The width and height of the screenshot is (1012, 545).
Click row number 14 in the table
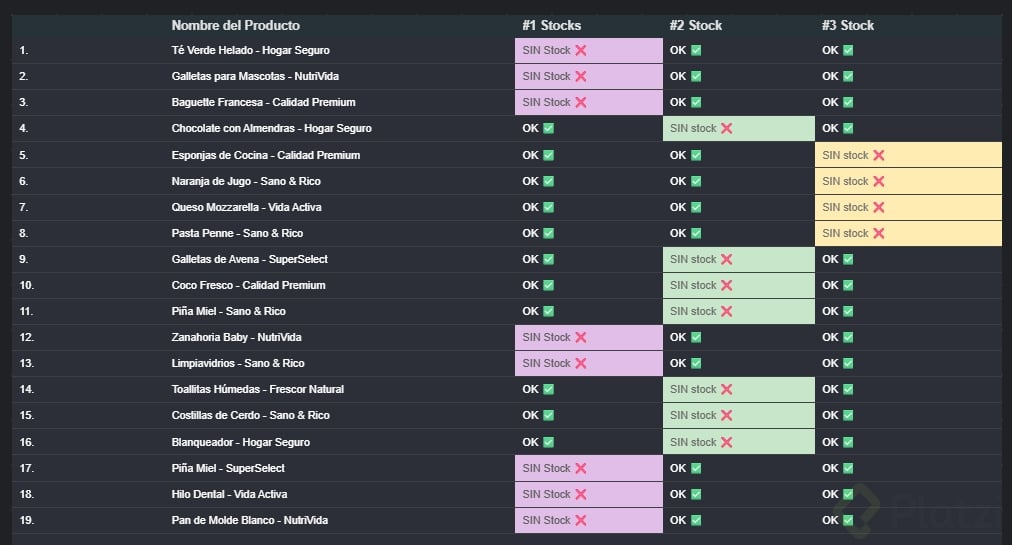26,389
